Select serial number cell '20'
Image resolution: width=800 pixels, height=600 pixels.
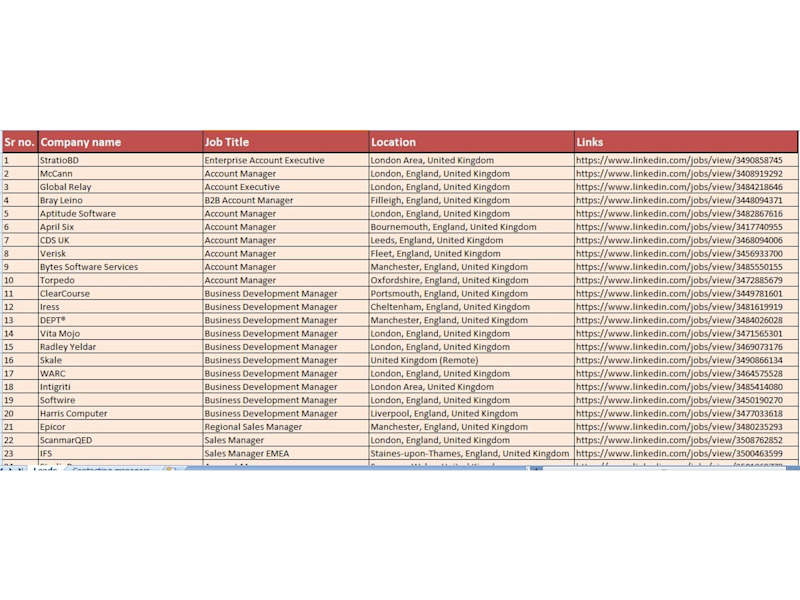click(x=20, y=413)
